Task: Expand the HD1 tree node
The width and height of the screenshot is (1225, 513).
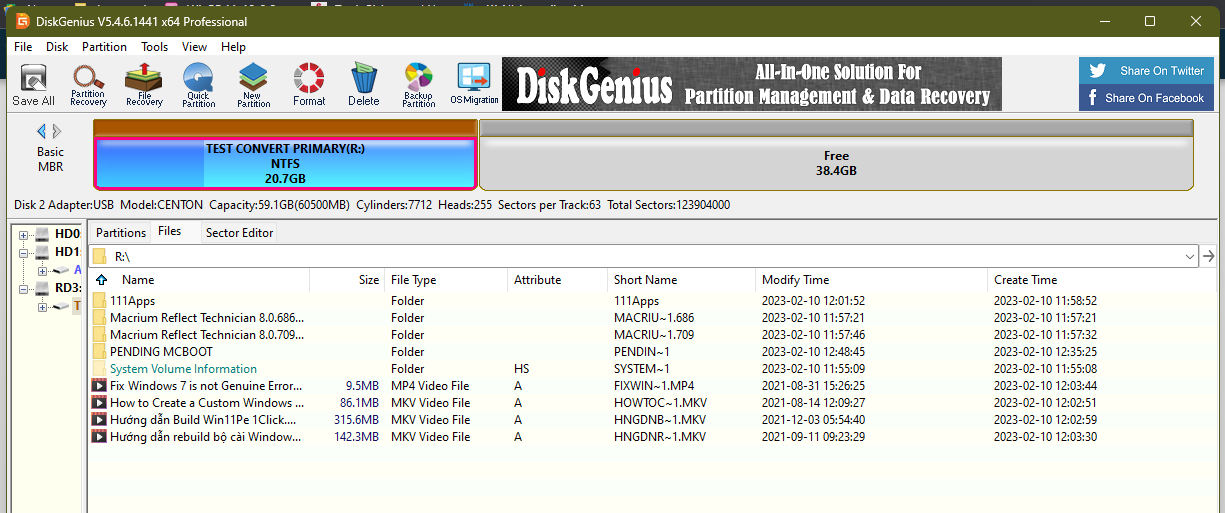Action: point(23,253)
